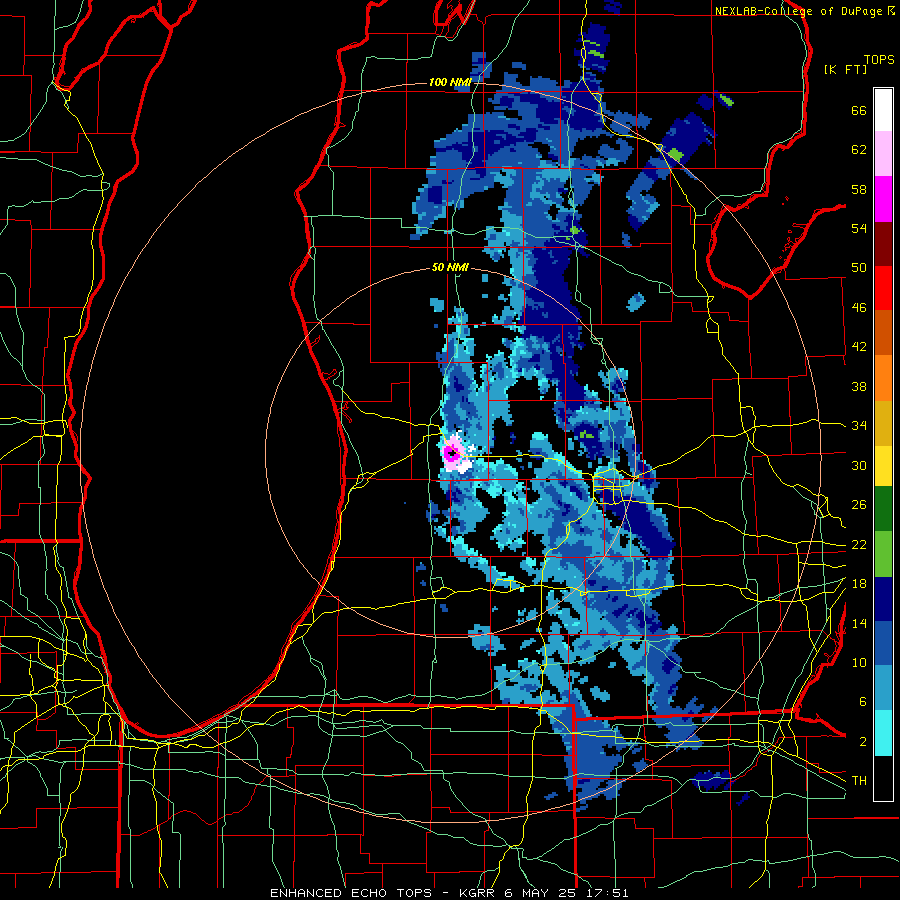The image size is (900, 900).
Task: Click the "TH" legend label
Action: click(859, 780)
